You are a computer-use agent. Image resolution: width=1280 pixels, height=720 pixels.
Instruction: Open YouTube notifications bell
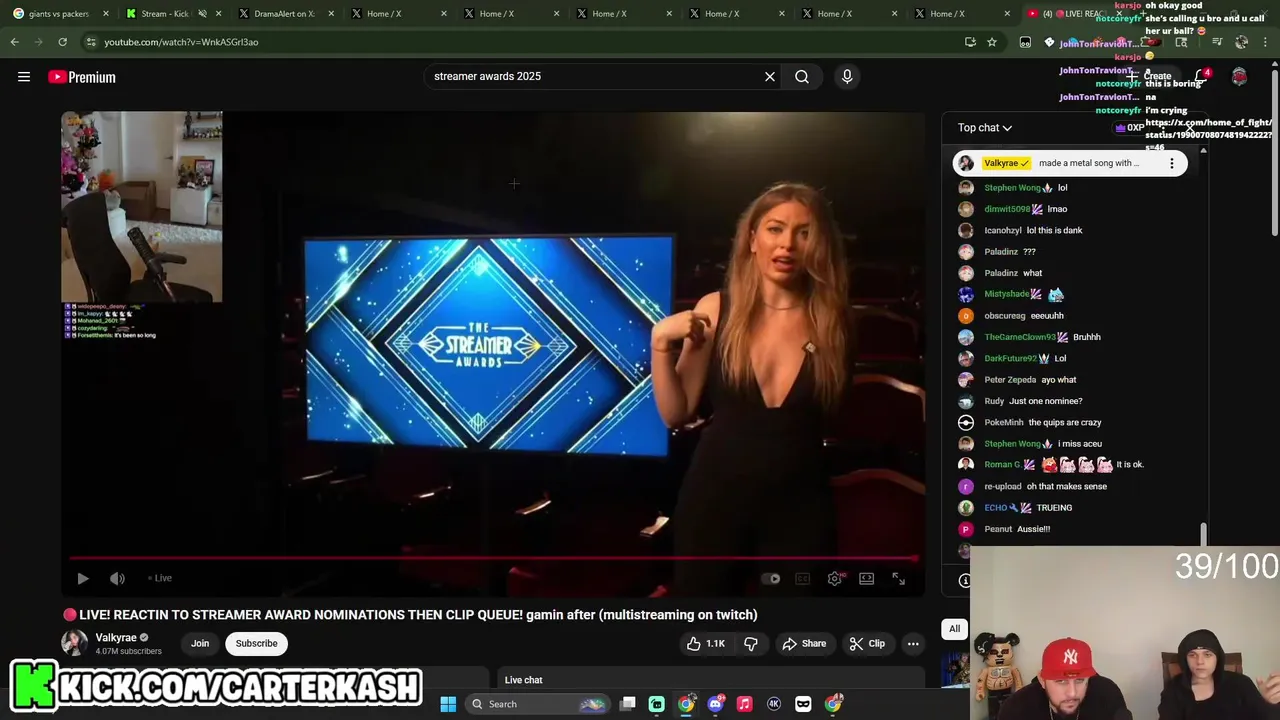point(1202,77)
